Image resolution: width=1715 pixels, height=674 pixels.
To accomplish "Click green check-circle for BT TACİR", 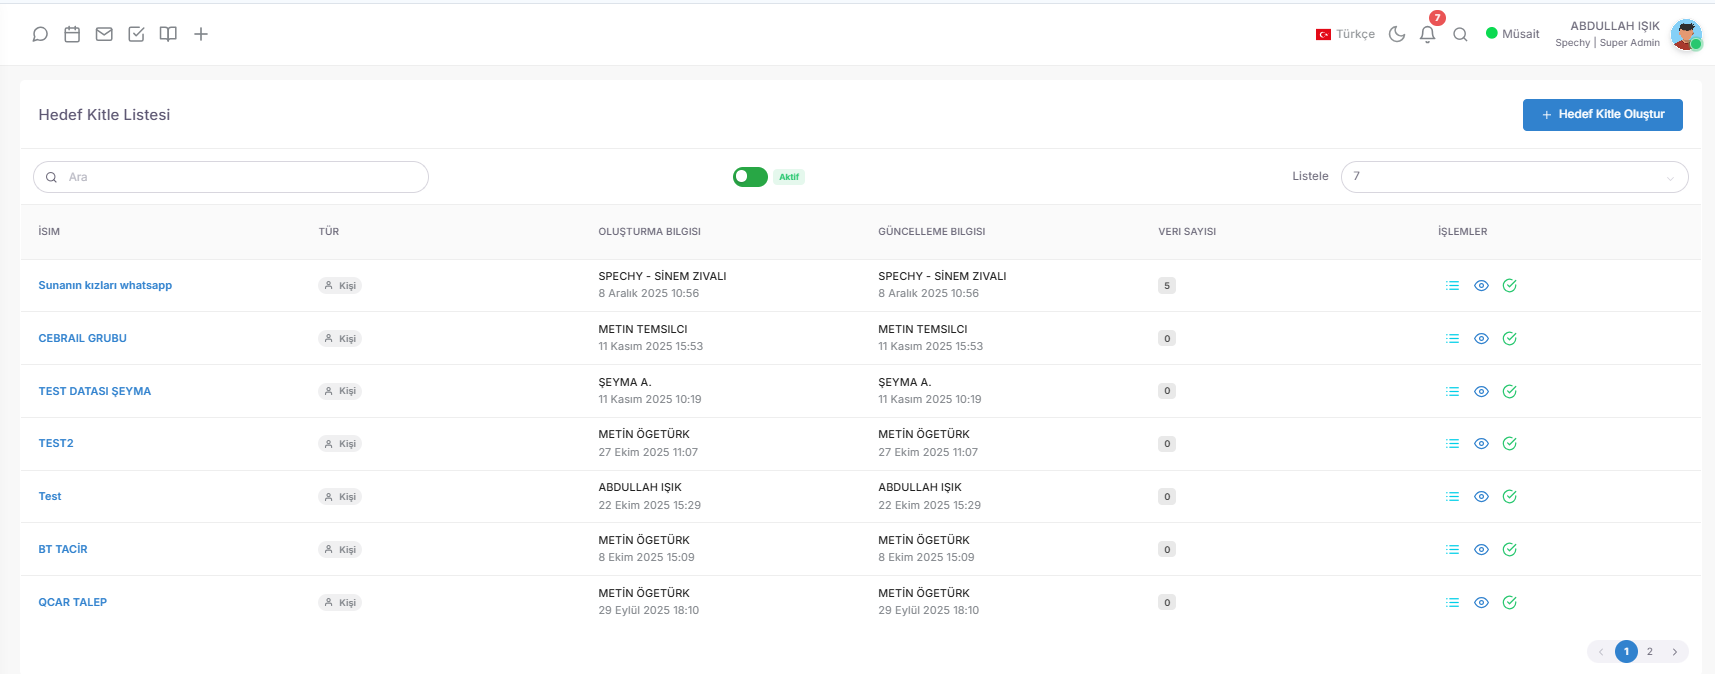I will point(1510,550).
